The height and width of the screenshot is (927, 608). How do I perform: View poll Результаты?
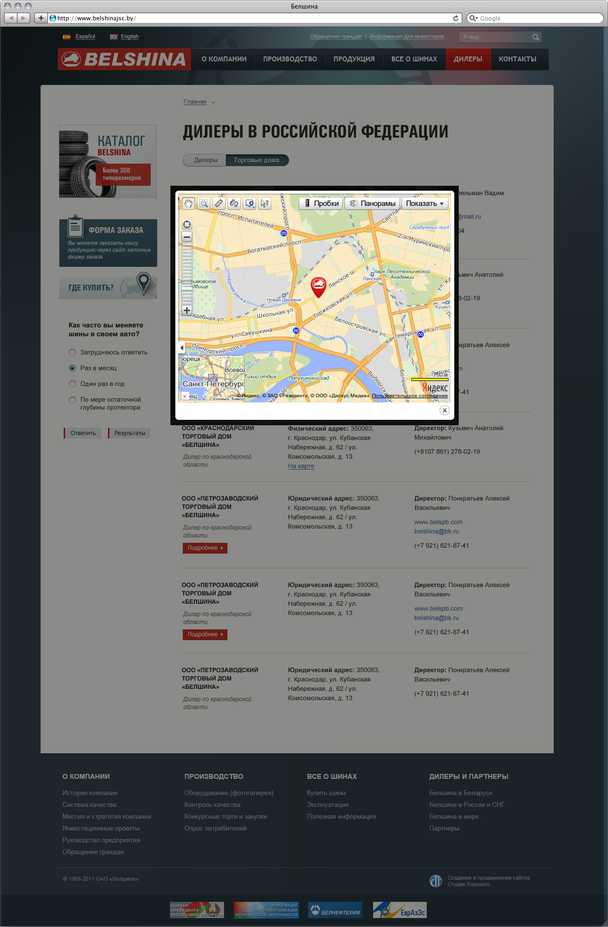(129, 433)
